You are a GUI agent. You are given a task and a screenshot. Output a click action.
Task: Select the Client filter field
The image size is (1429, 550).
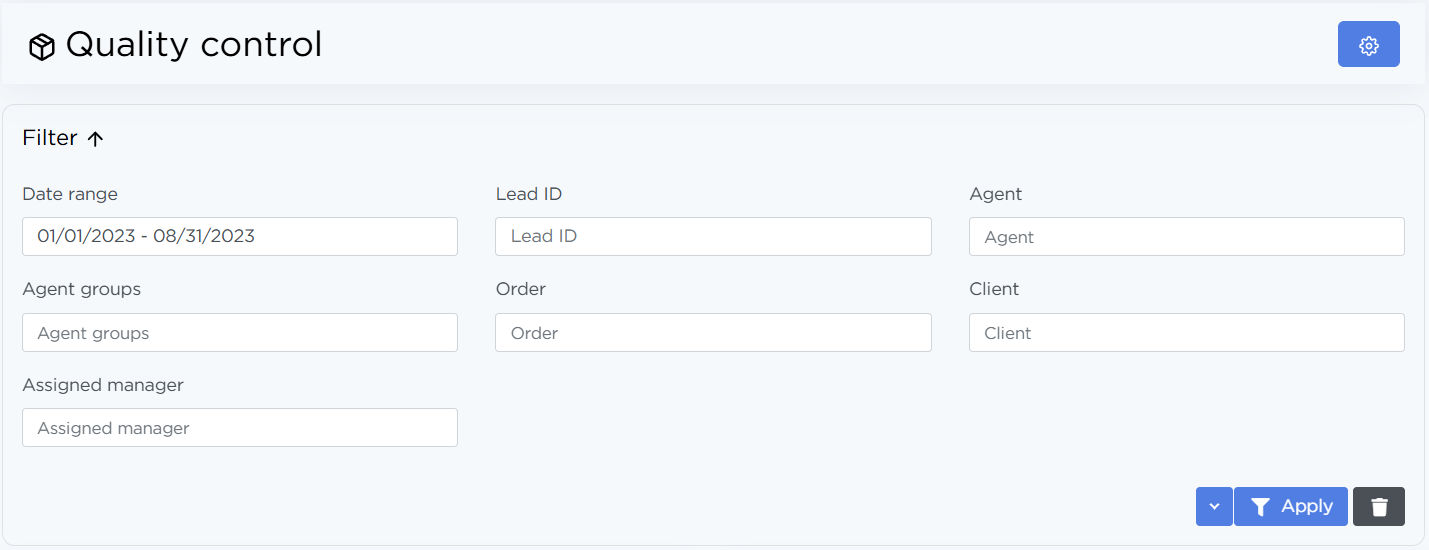coord(1186,333)
